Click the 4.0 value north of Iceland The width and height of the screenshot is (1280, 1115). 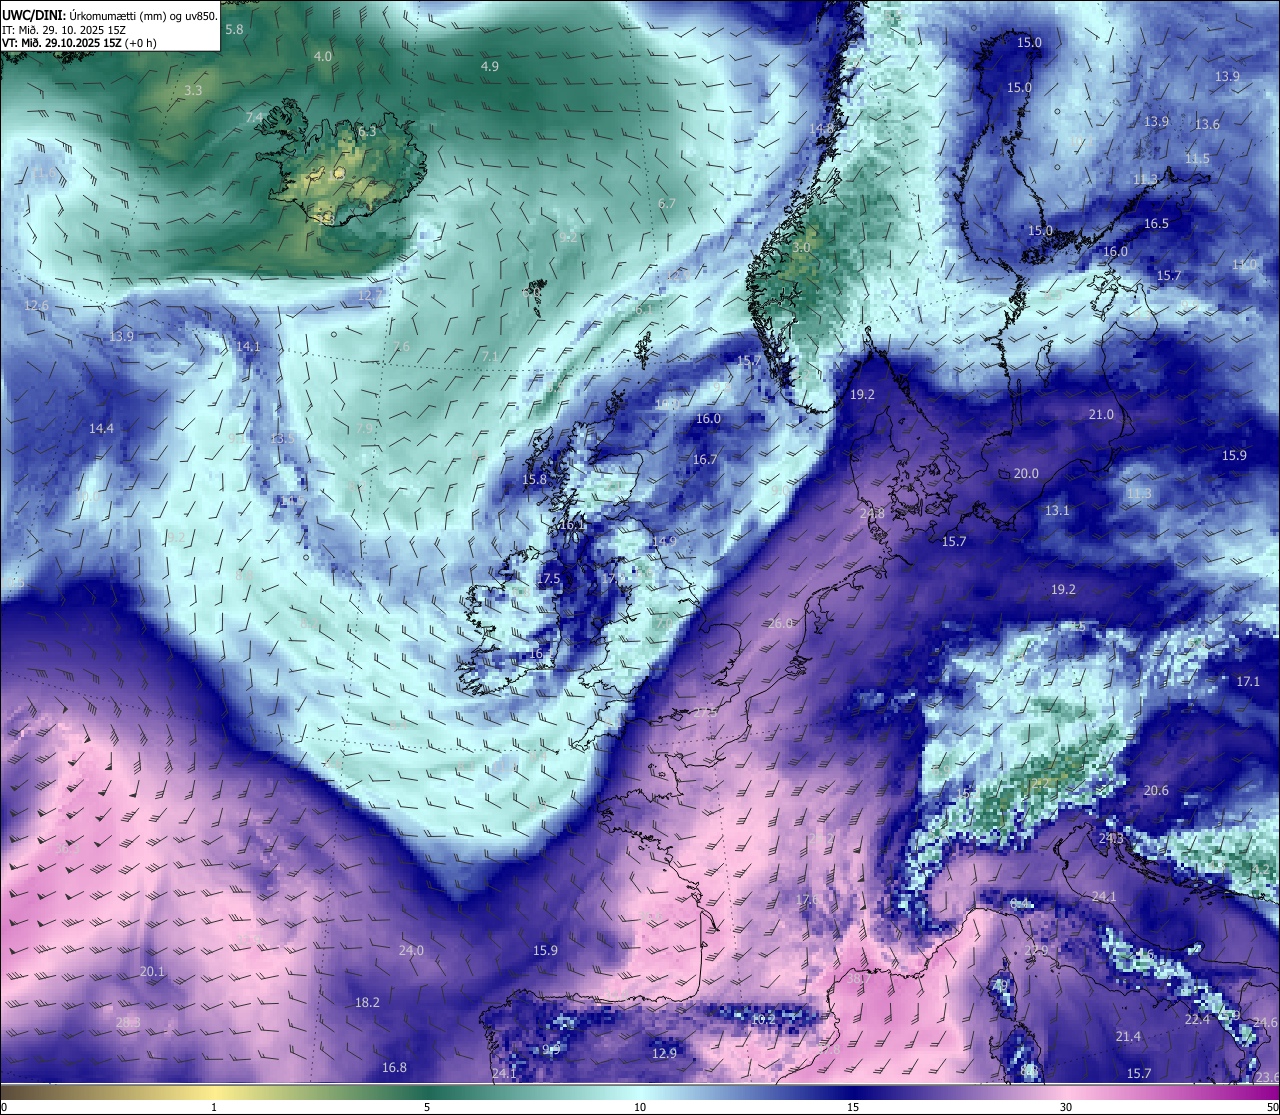(322, 57)
